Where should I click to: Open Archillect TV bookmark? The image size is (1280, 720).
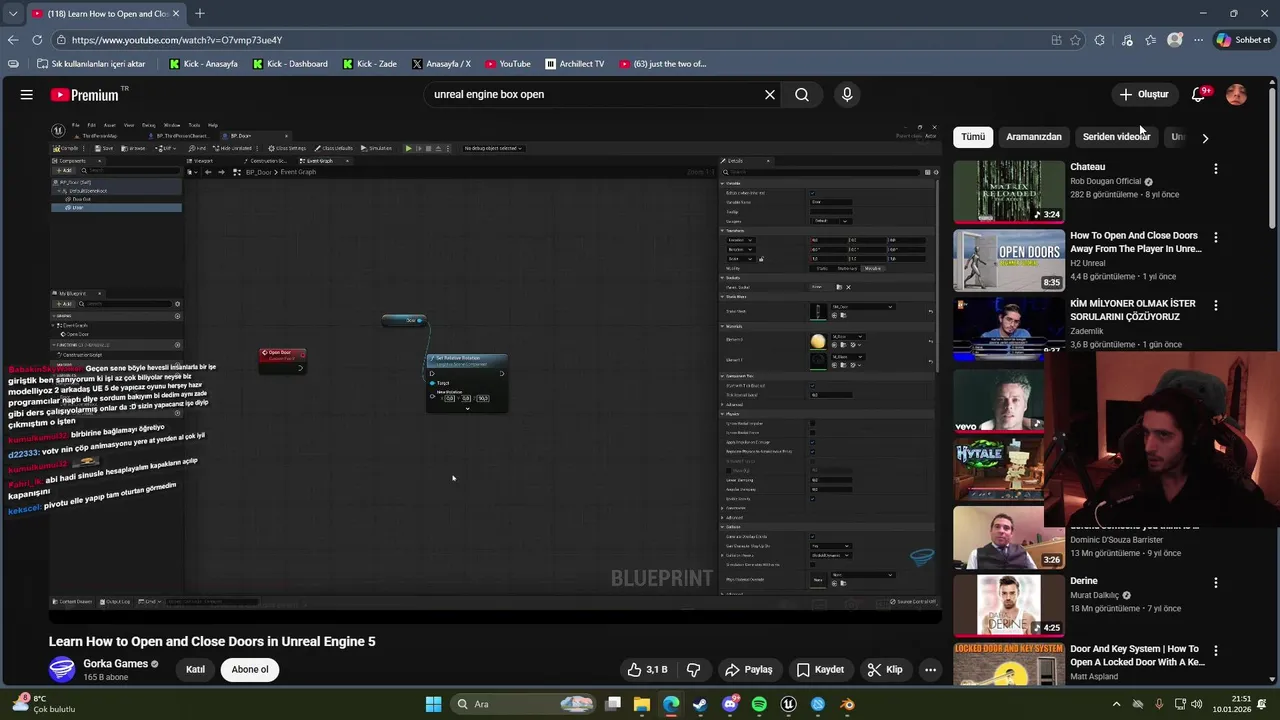[x=575, y=64]
